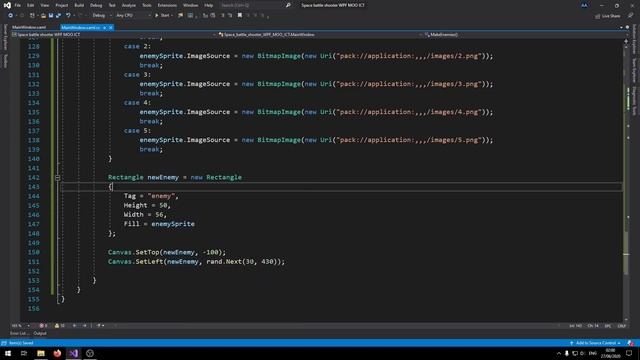This screenshot has height=360, width=640.
Task: Click the Open File folder icon
Action: coord(43,16)
